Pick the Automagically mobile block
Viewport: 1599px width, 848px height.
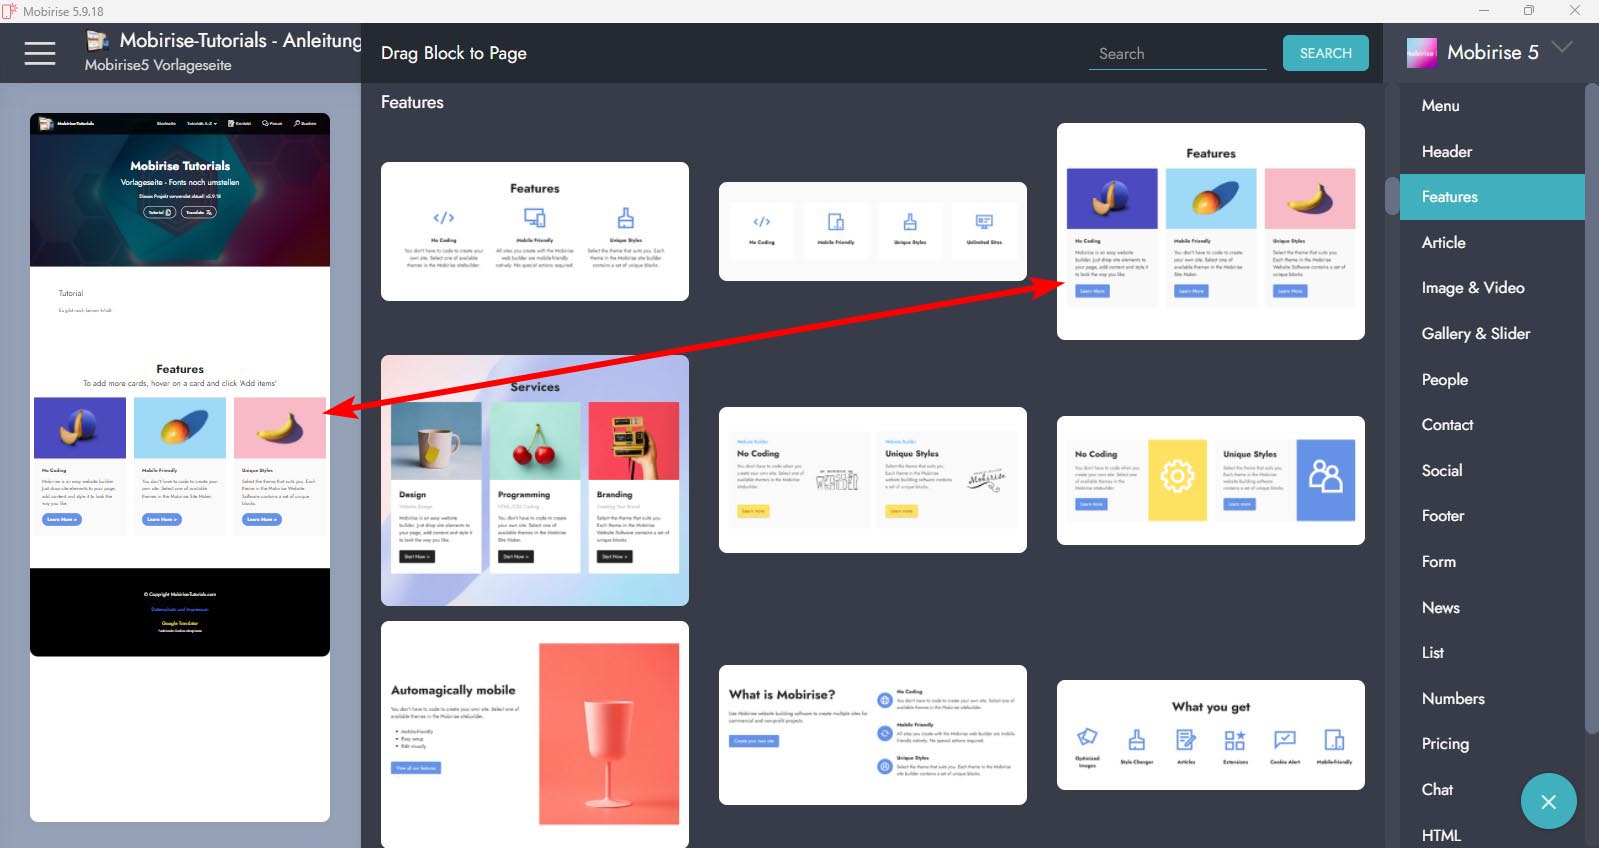tap(534, 733)
